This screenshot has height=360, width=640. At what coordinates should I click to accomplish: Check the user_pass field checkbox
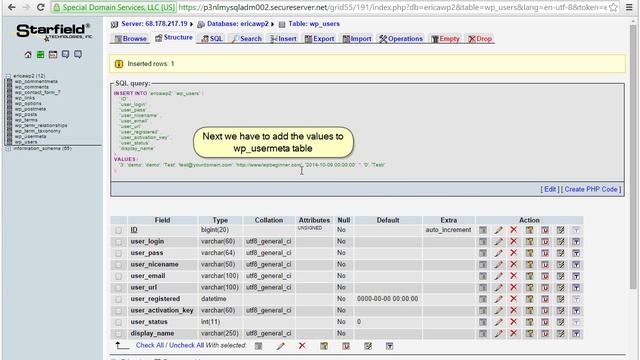coord(118,253)
